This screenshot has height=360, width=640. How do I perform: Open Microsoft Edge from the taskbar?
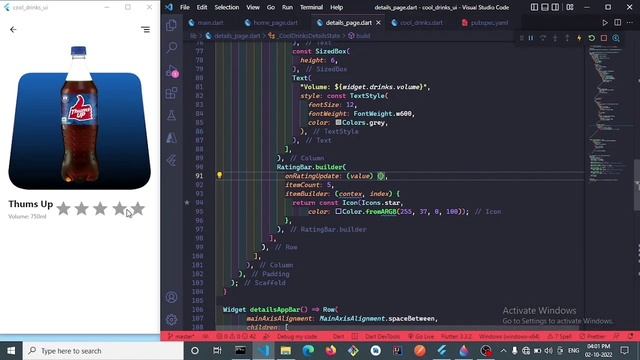[x=308, y=351]
